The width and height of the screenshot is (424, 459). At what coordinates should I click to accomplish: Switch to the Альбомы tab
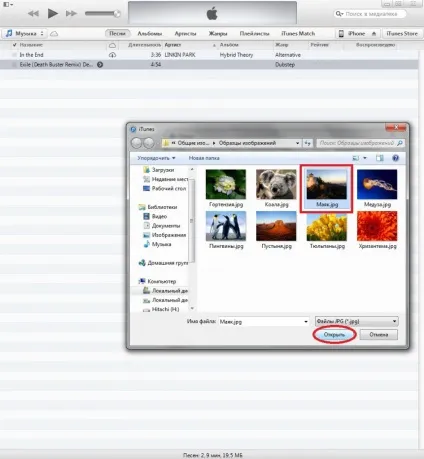[x=150, y=34]
